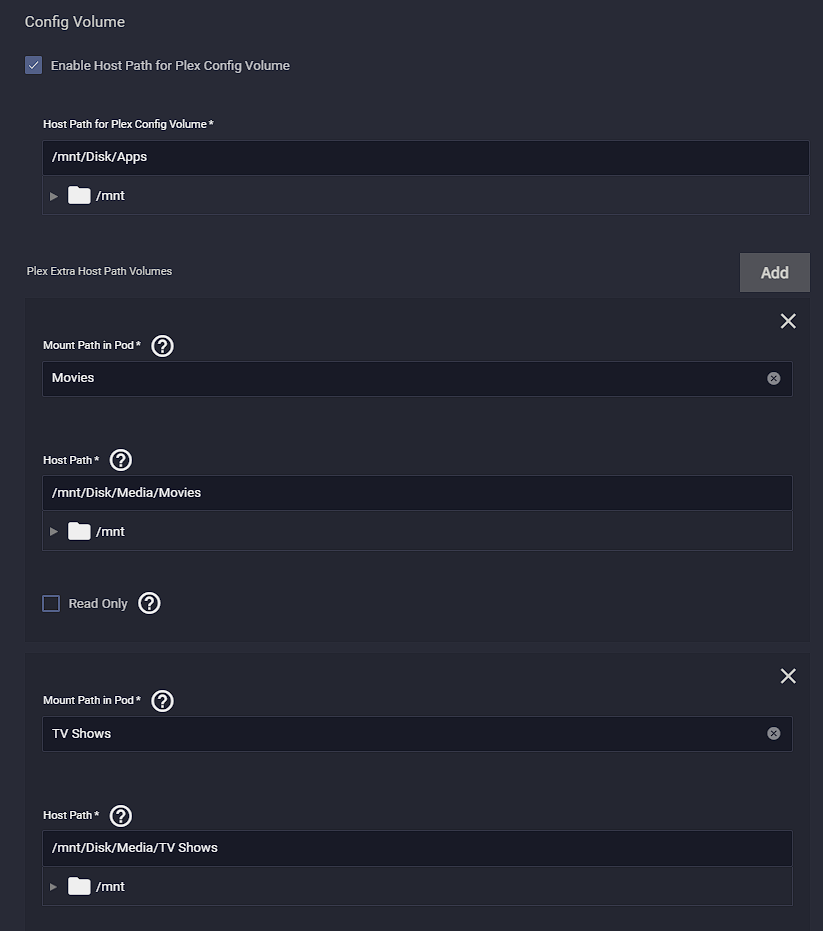The image size is (823, 931).
Task: Remove the TV Shows host path volume
Action: click(788, 676)
